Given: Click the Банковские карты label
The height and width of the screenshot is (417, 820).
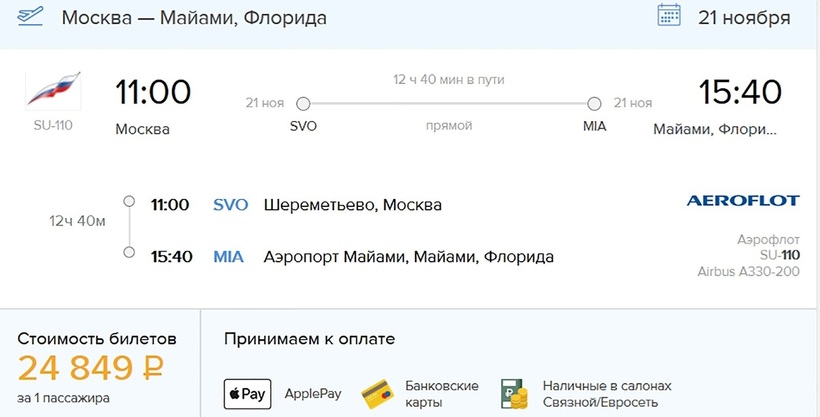Looking at the screenshot, I should [x=441, y=393].
